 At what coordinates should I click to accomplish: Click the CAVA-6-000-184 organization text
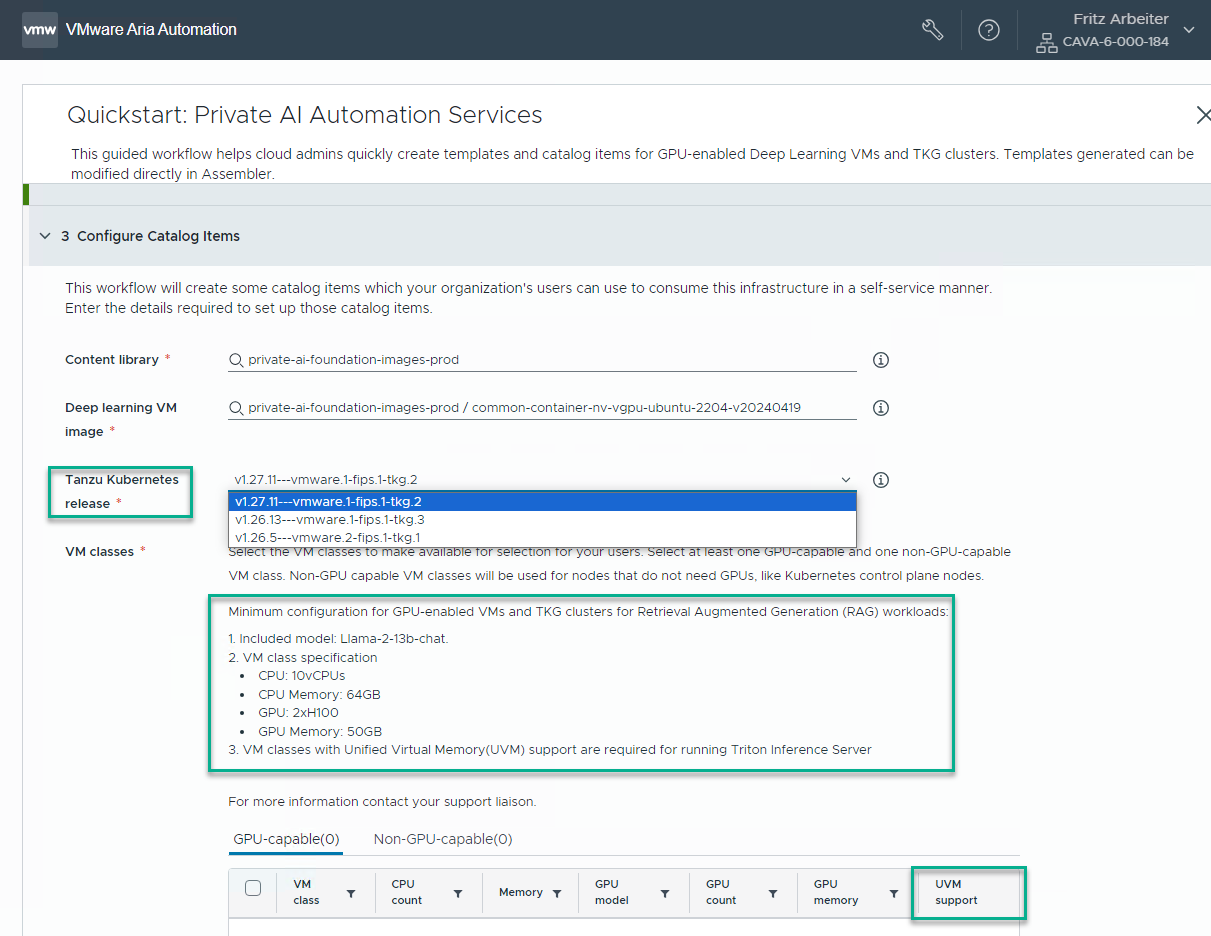point(1116,42)
